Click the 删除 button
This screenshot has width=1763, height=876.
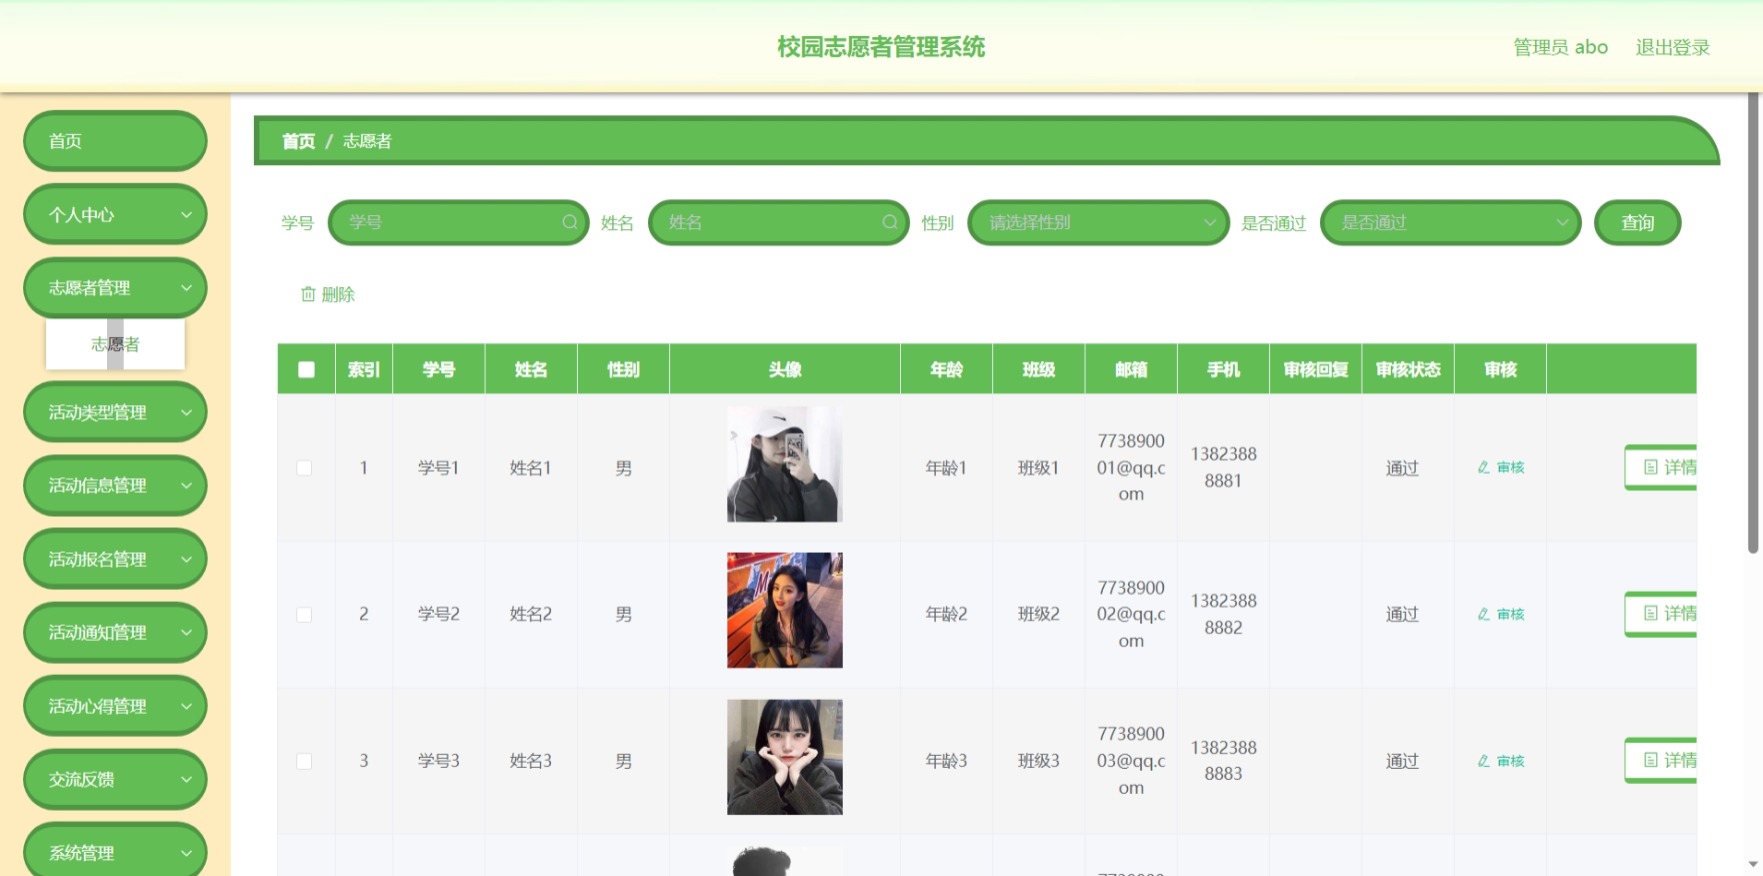point(328,294)
